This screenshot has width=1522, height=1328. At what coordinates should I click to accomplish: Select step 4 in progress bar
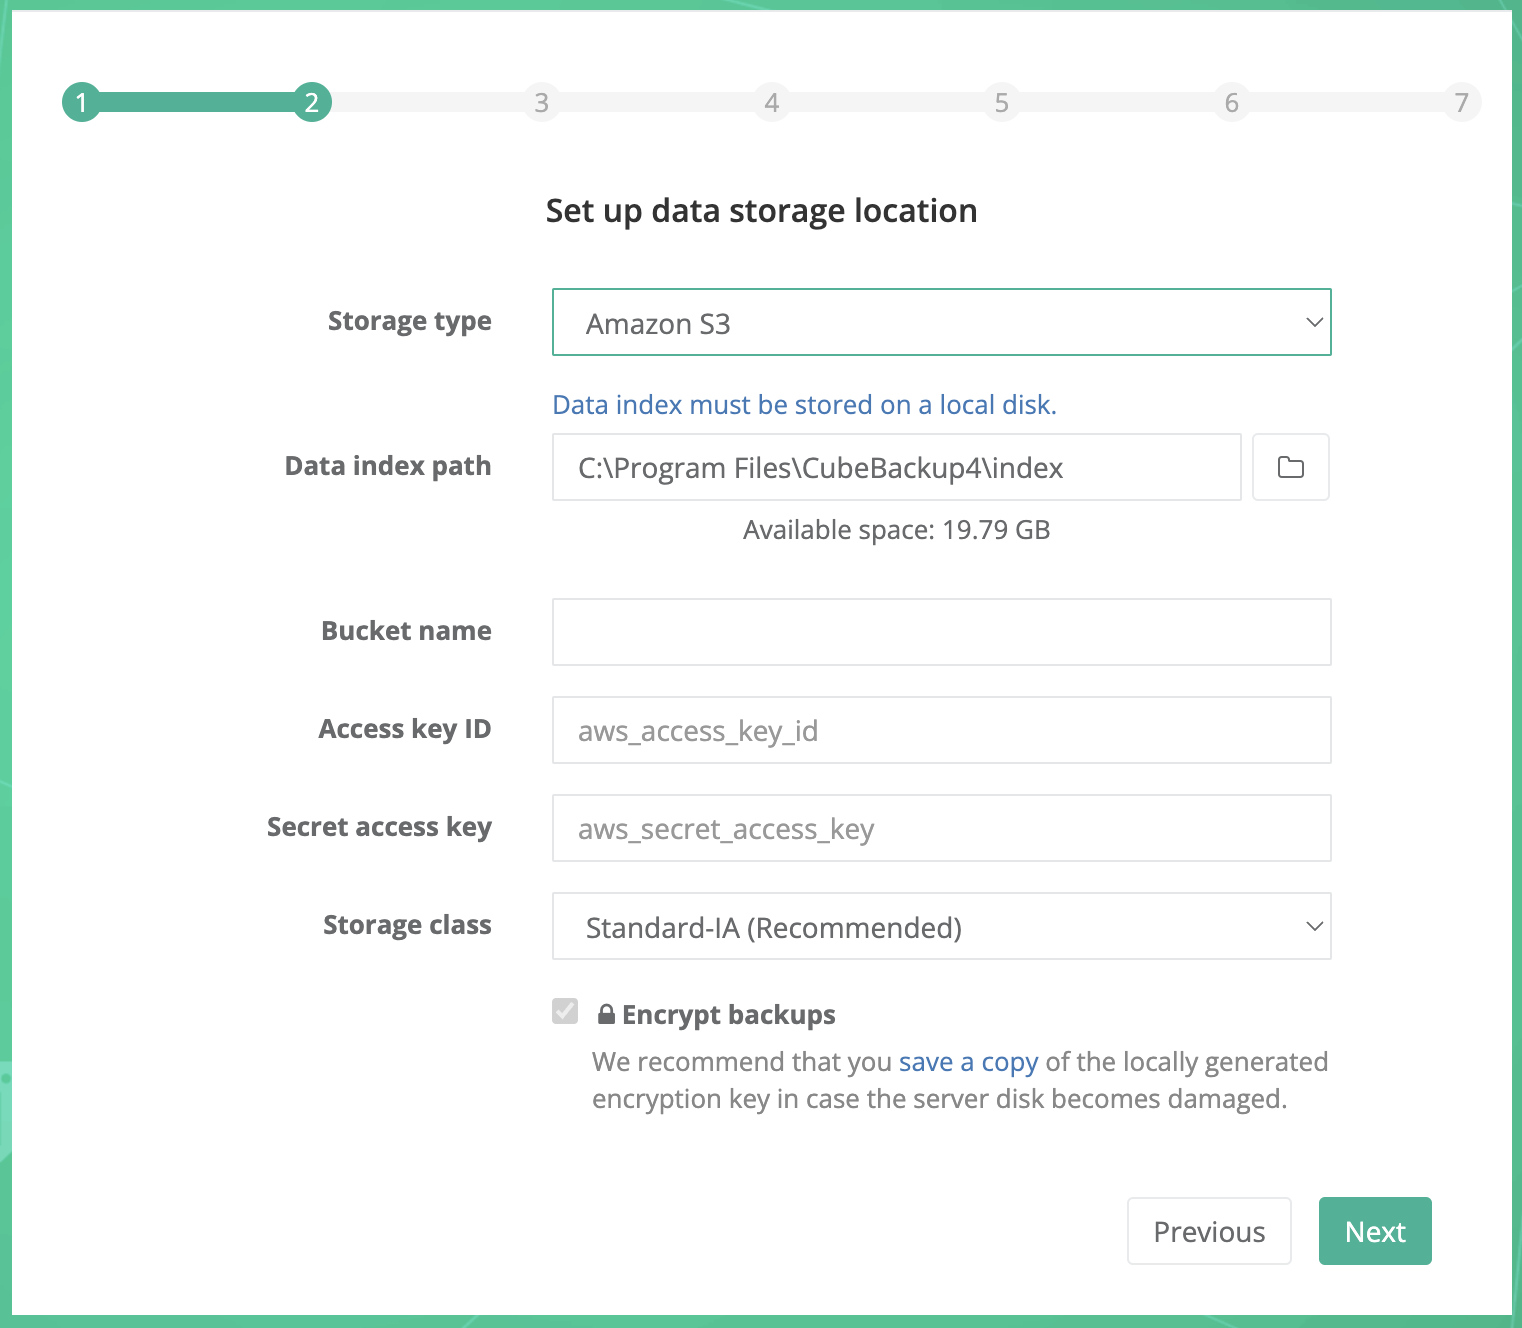click(771, 102)
